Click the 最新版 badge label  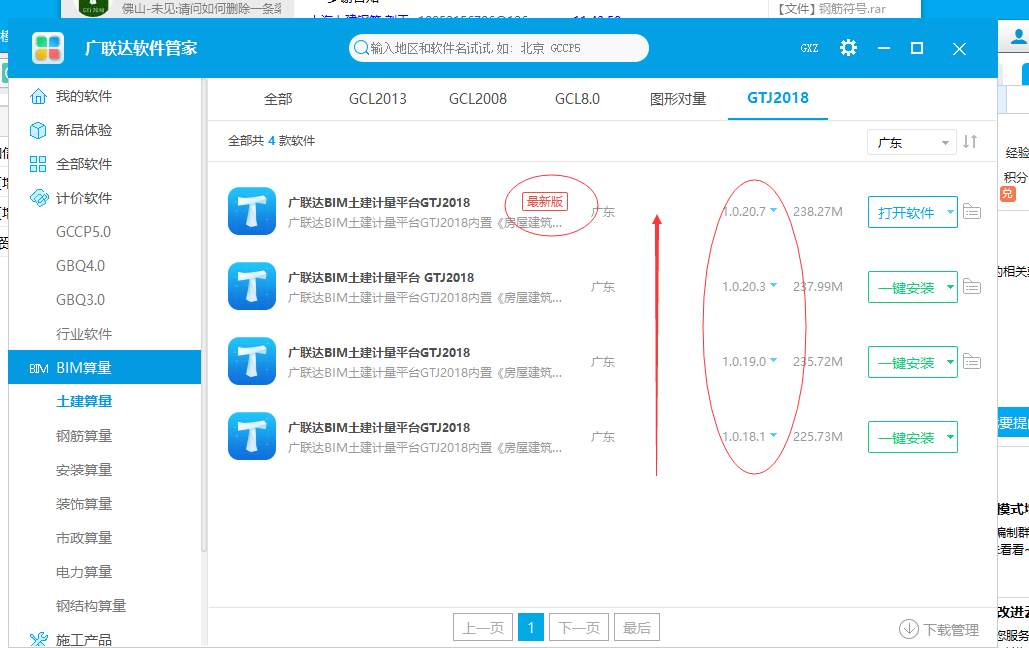(545, 202)
